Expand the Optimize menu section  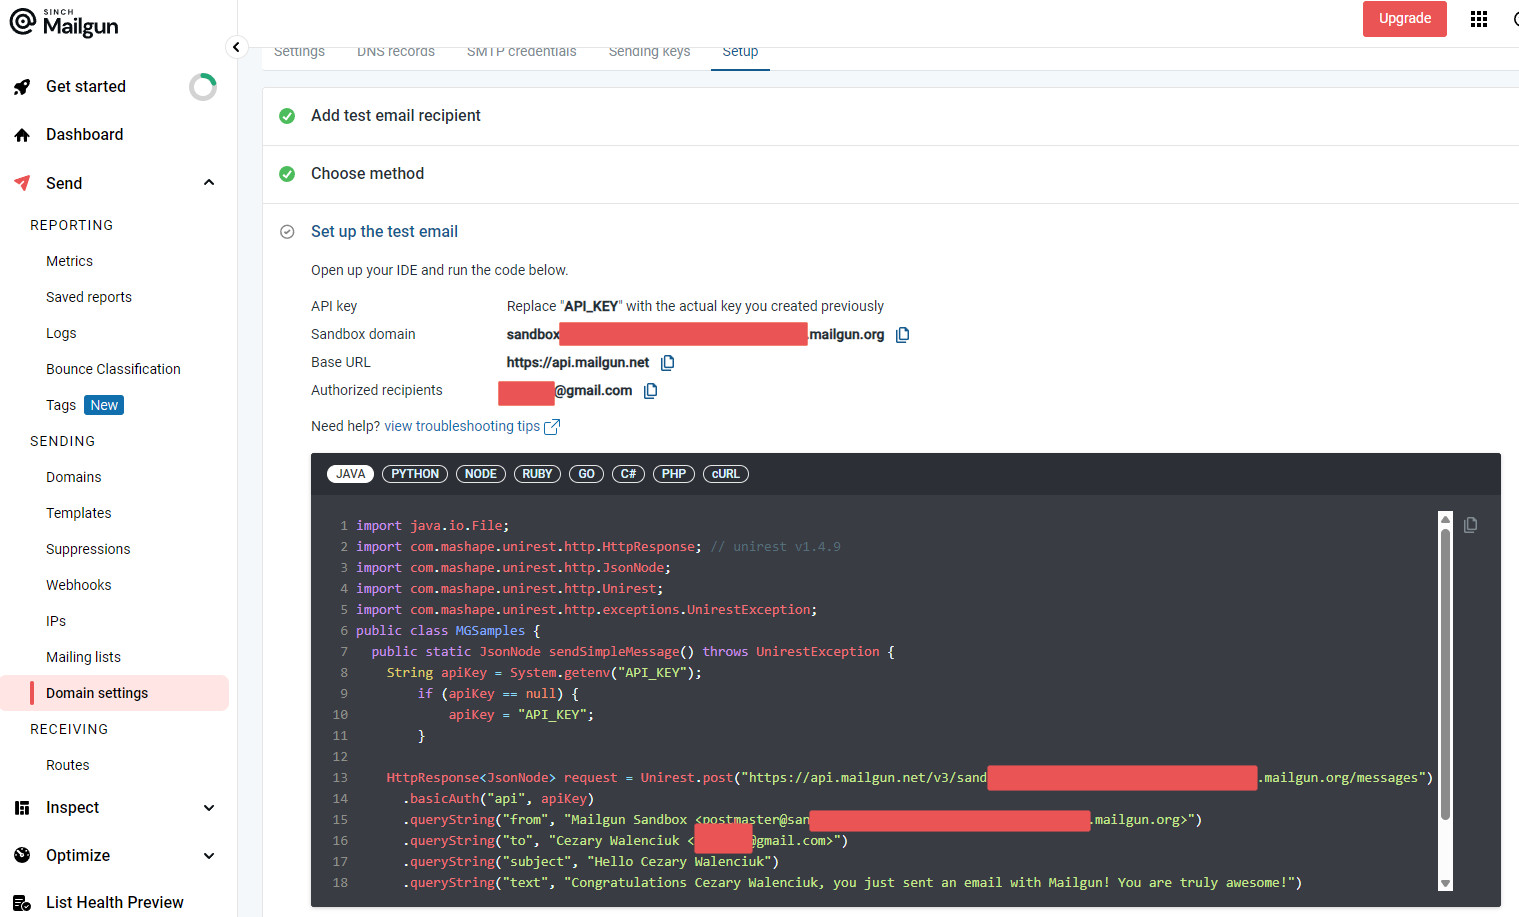click(209, 856)
